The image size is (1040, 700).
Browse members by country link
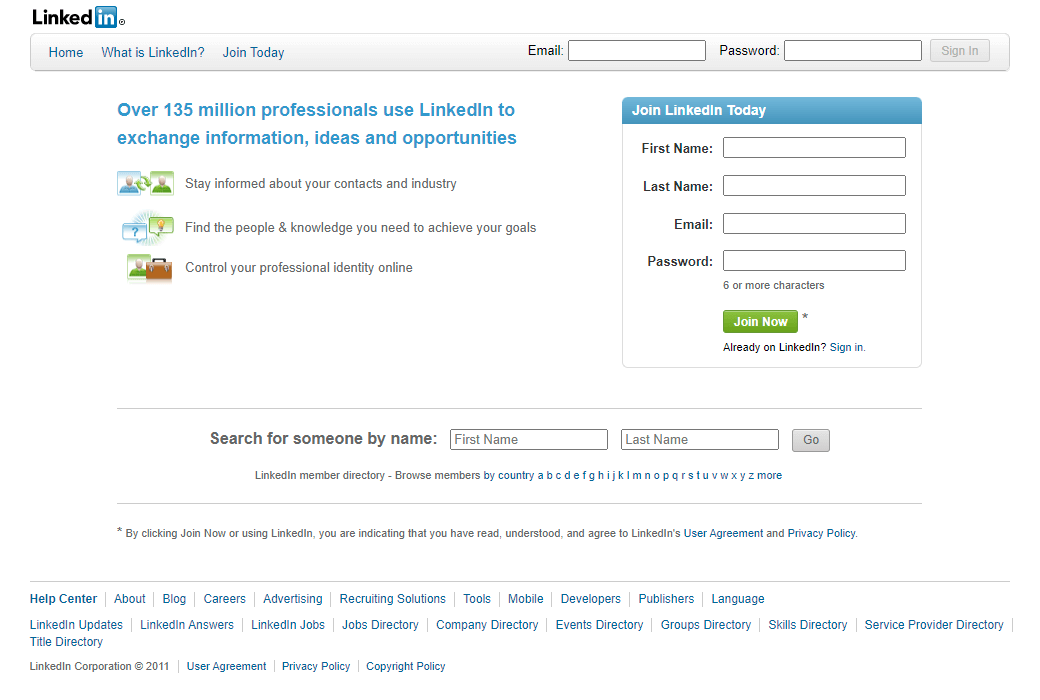click(x=509, y=475)
